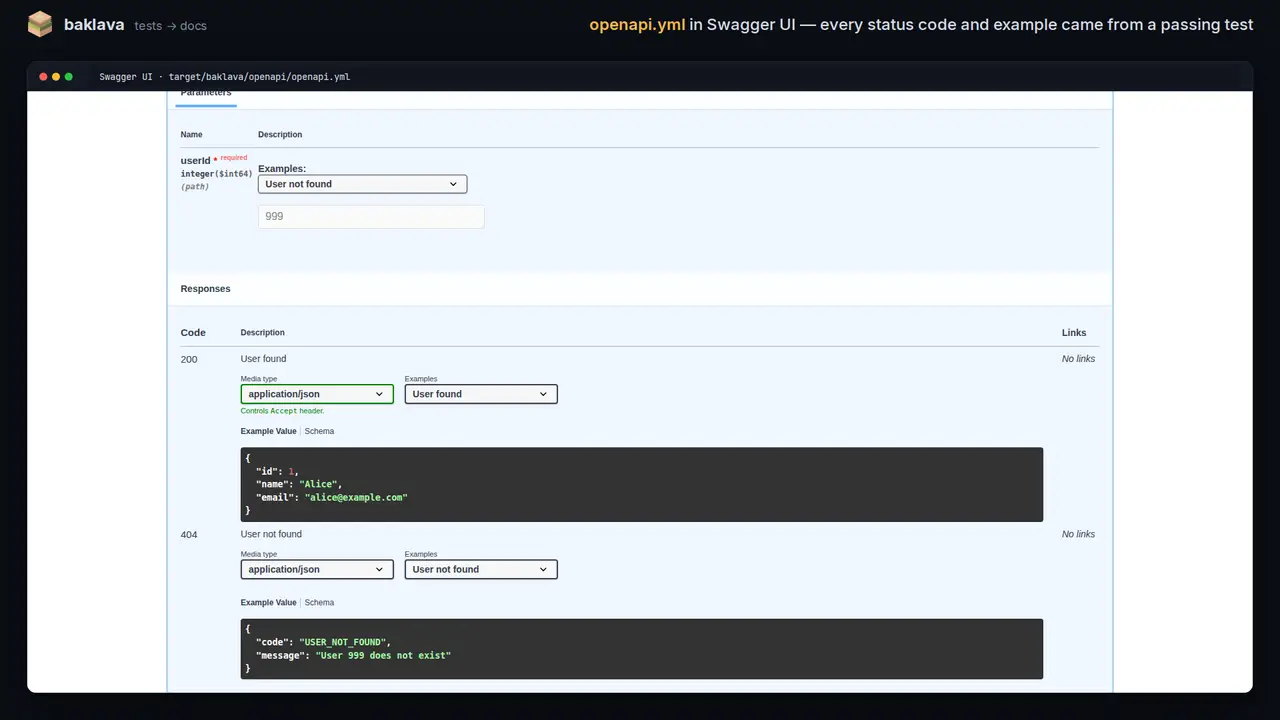Click the openapi.yml highlighted heading text
This screenshot has width=1280, height=720.
637,25
